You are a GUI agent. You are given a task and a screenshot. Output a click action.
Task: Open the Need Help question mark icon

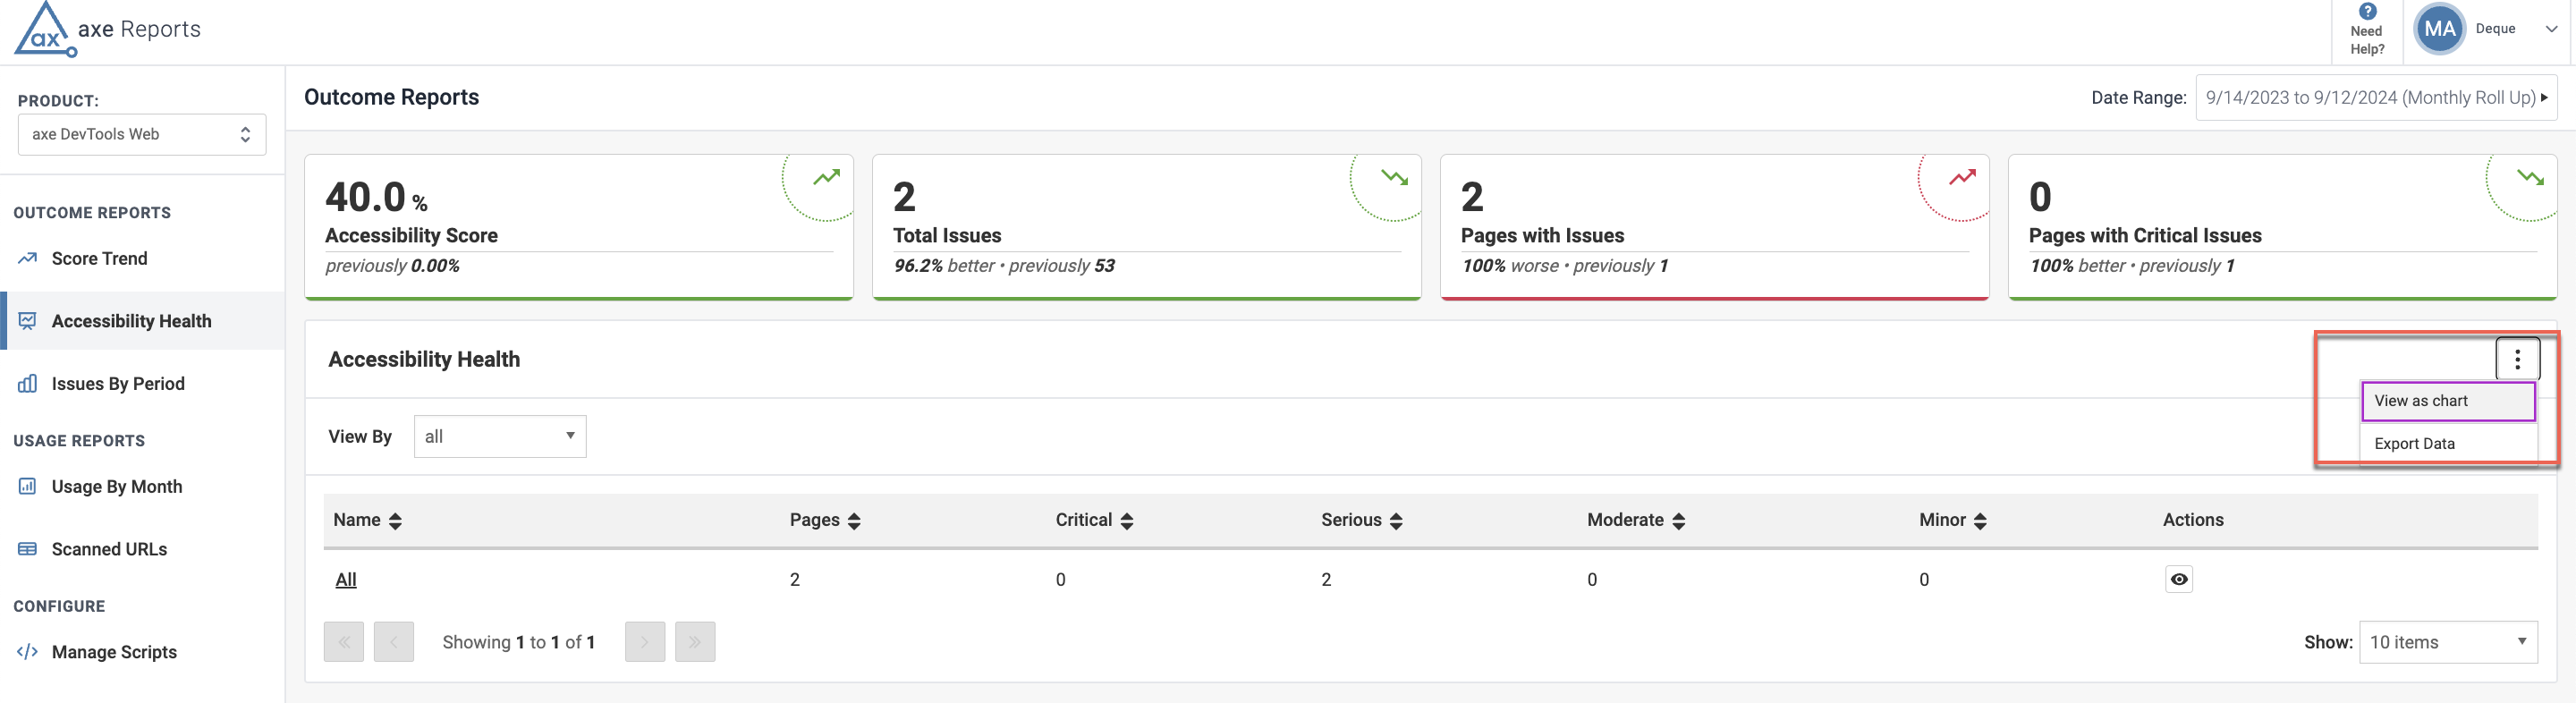pos(2367,12)
